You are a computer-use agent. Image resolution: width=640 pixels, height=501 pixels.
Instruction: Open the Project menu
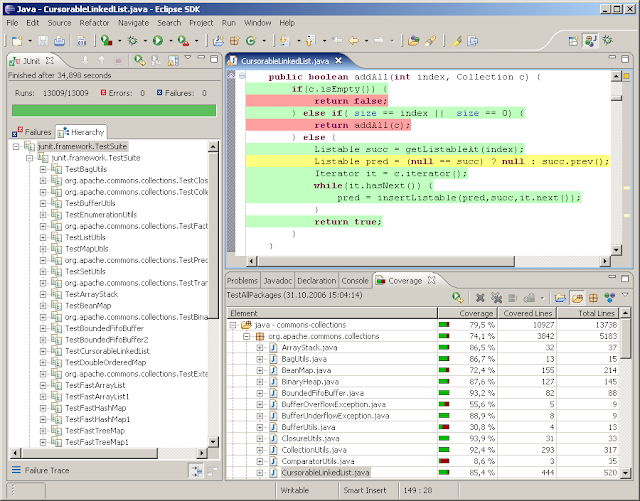201,23
